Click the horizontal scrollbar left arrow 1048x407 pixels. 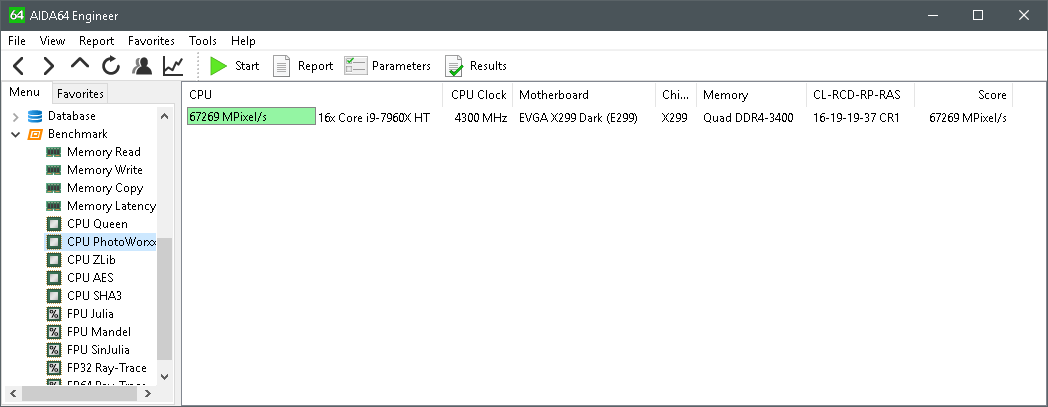(11, 394)
